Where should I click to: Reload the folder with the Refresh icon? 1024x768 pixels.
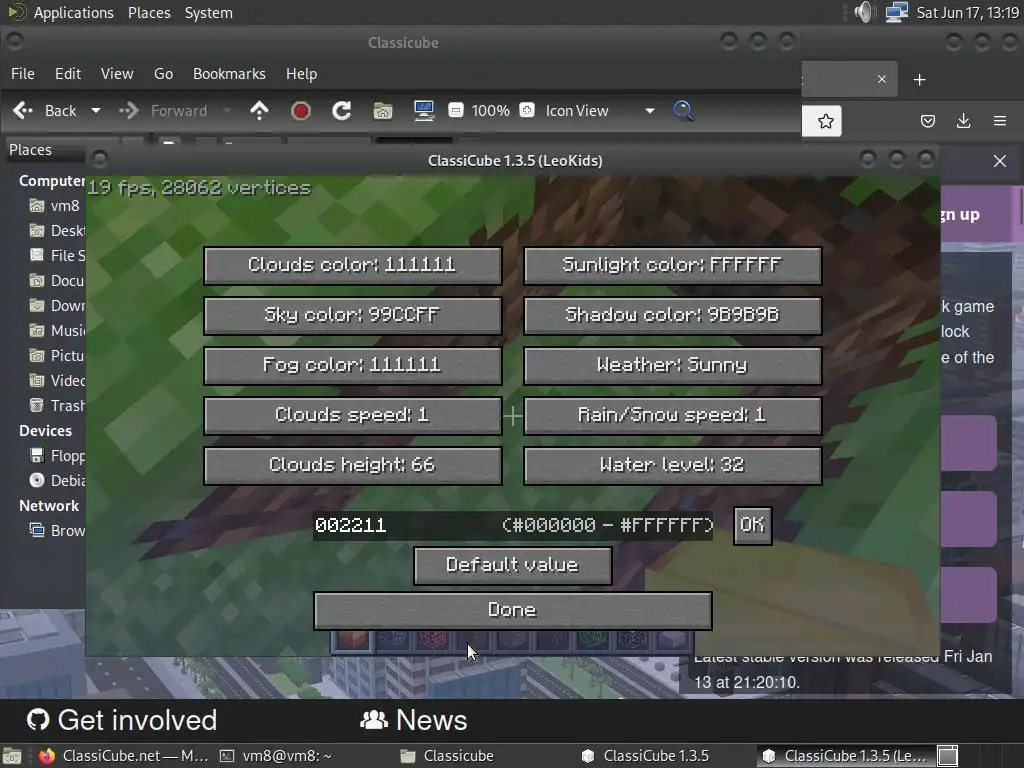[342, 111]
